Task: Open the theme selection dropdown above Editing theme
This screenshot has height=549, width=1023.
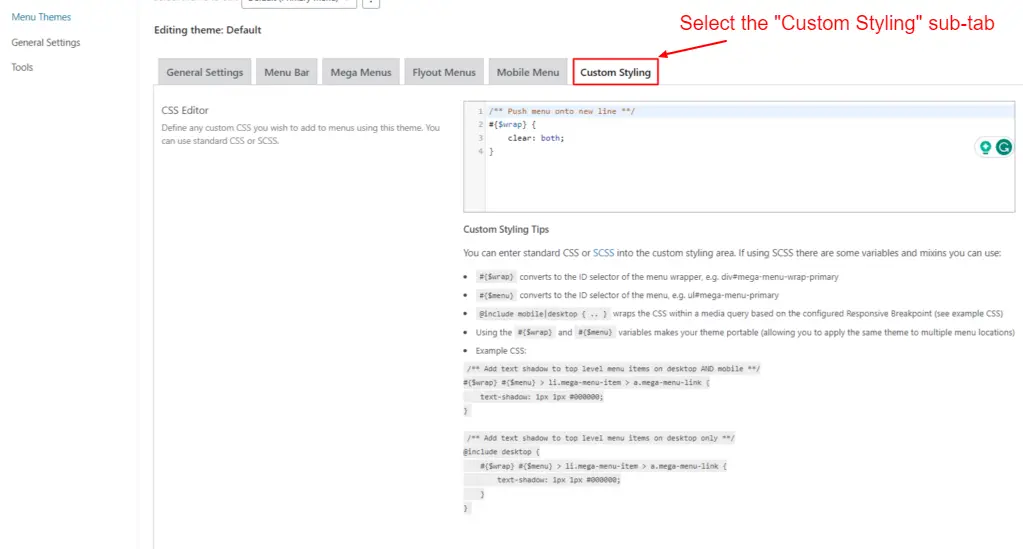Action: tap(298, 3)
